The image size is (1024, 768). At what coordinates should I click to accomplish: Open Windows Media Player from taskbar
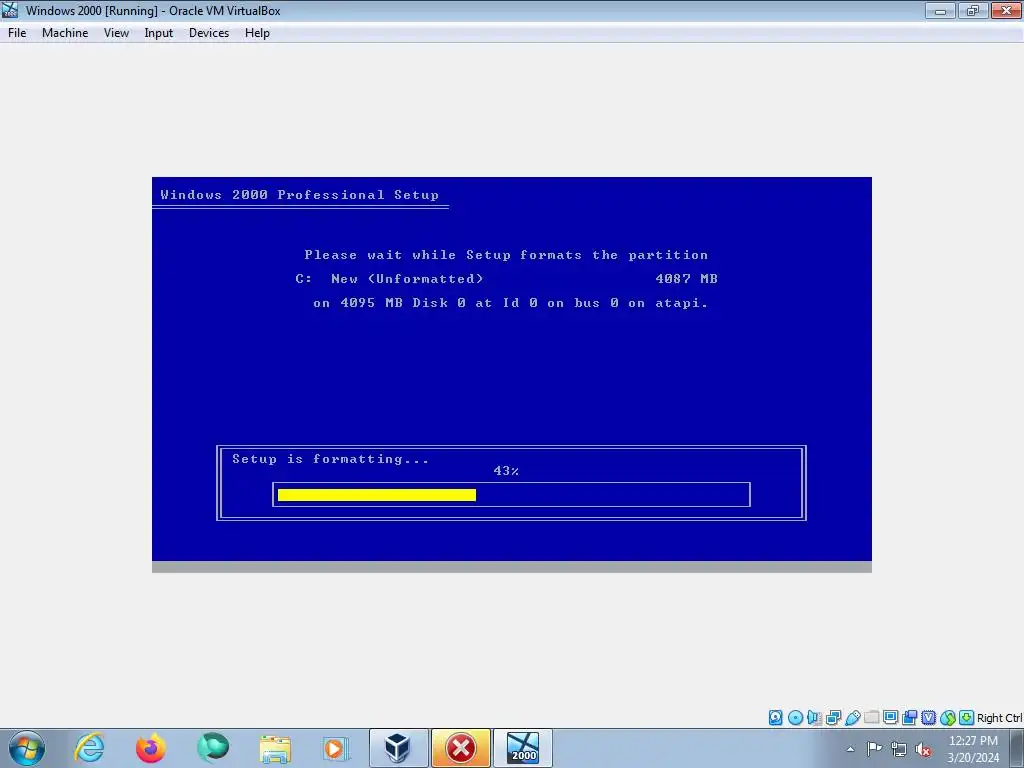tap(336, 748)
